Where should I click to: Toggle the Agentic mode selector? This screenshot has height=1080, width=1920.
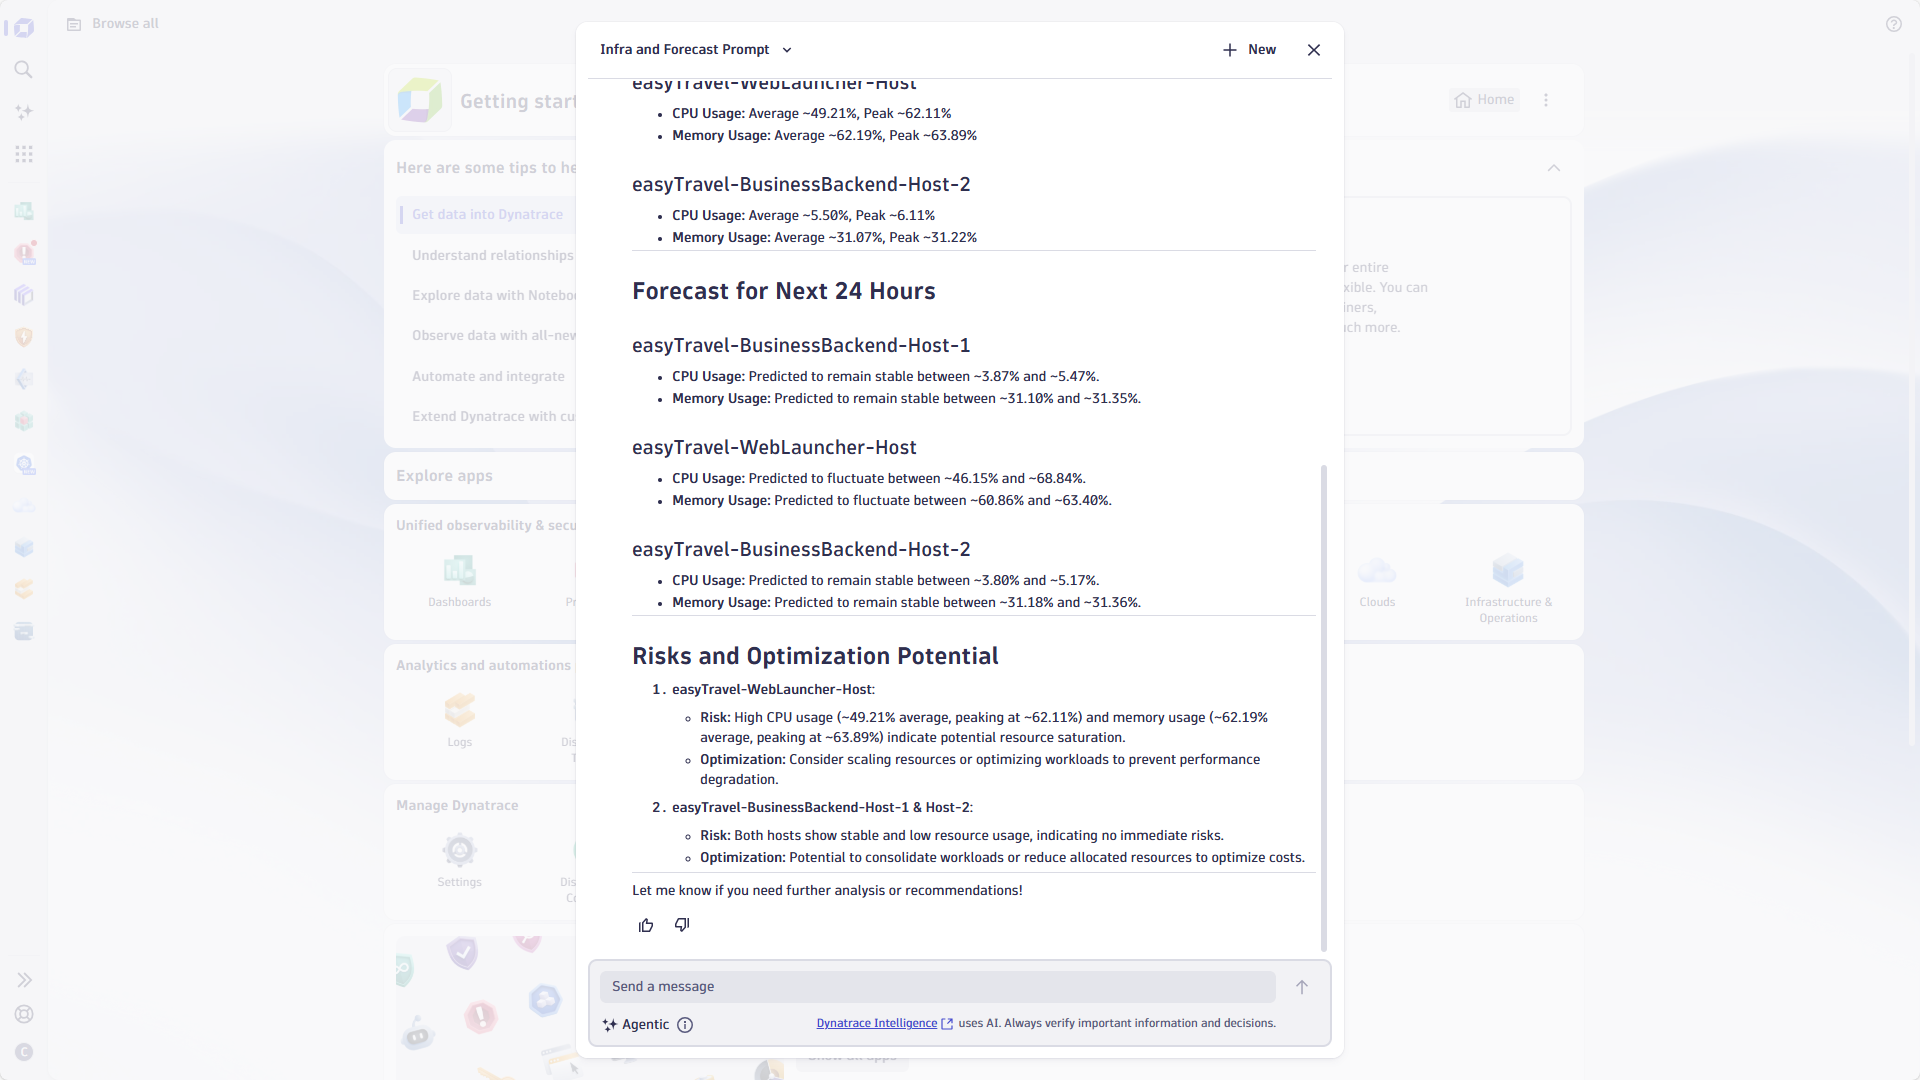(639, 1024)
